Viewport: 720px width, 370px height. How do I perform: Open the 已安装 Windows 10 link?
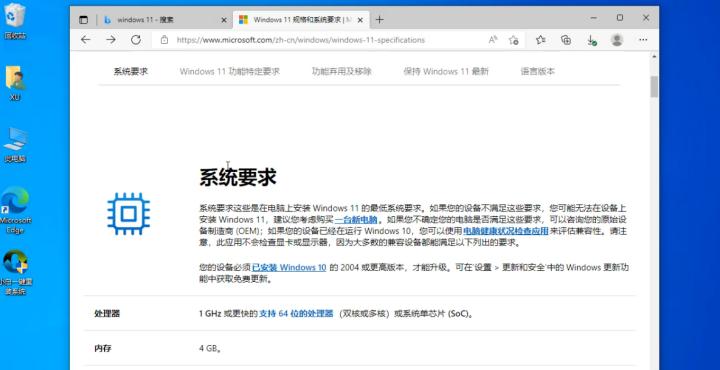tap(289, 267)
